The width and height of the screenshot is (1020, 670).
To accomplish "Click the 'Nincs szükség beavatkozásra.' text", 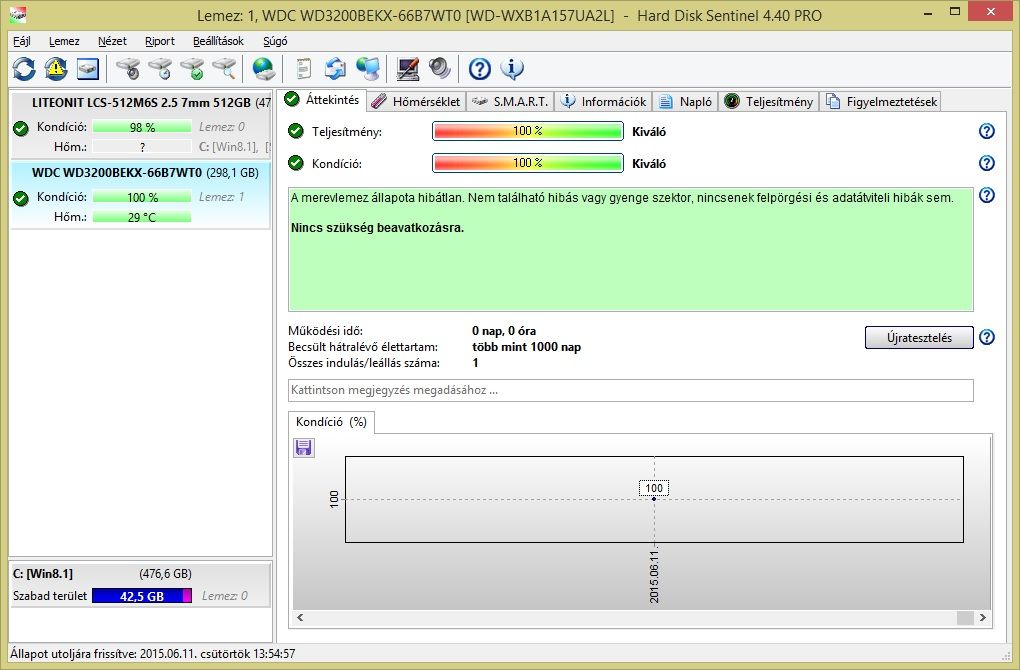I will click(377, 228).
